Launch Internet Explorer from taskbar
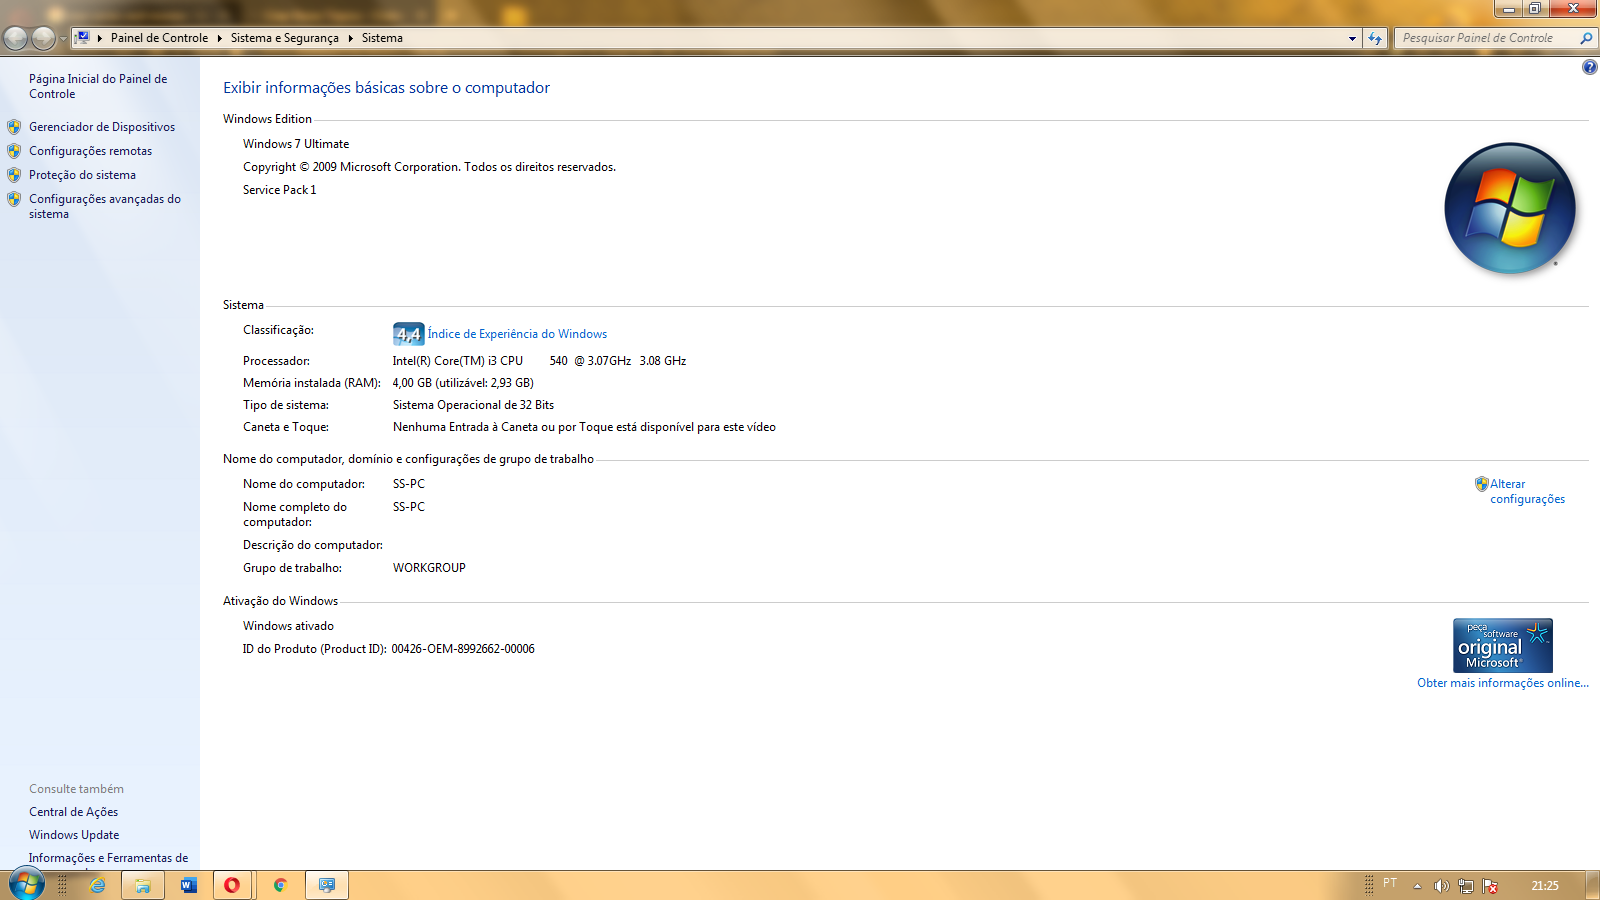The height and width of the screenshot is (900, 1600). (97, 885)
